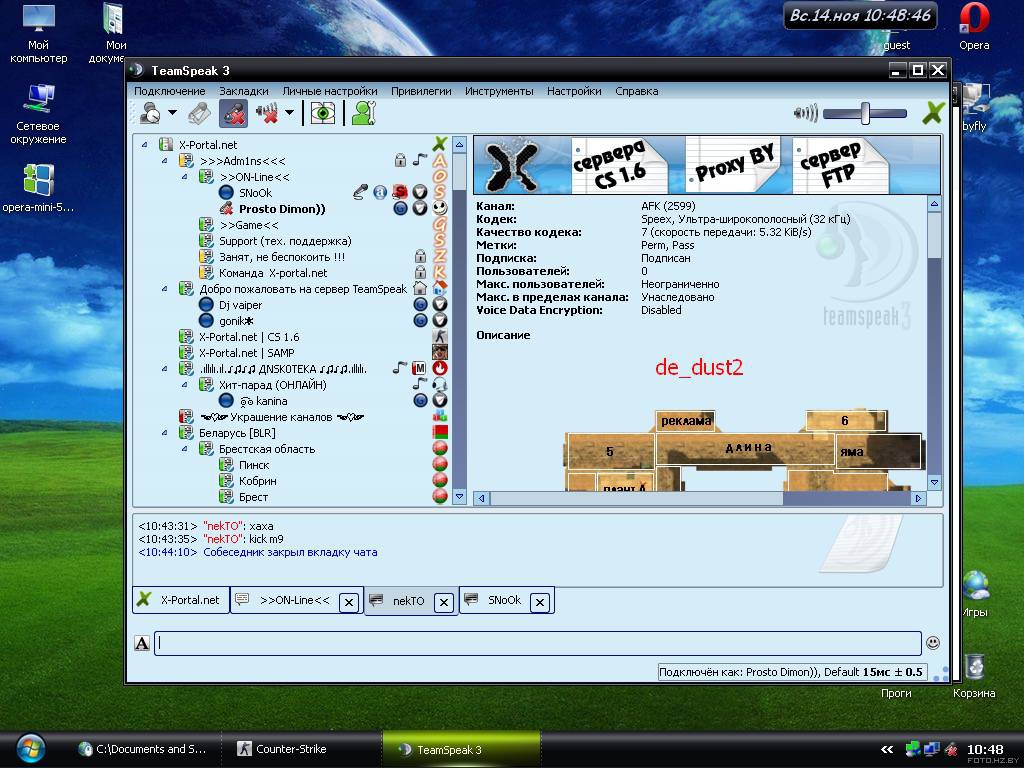Open the Настройки menu
The image size is (1024, 768).
[x=574, y=91]
